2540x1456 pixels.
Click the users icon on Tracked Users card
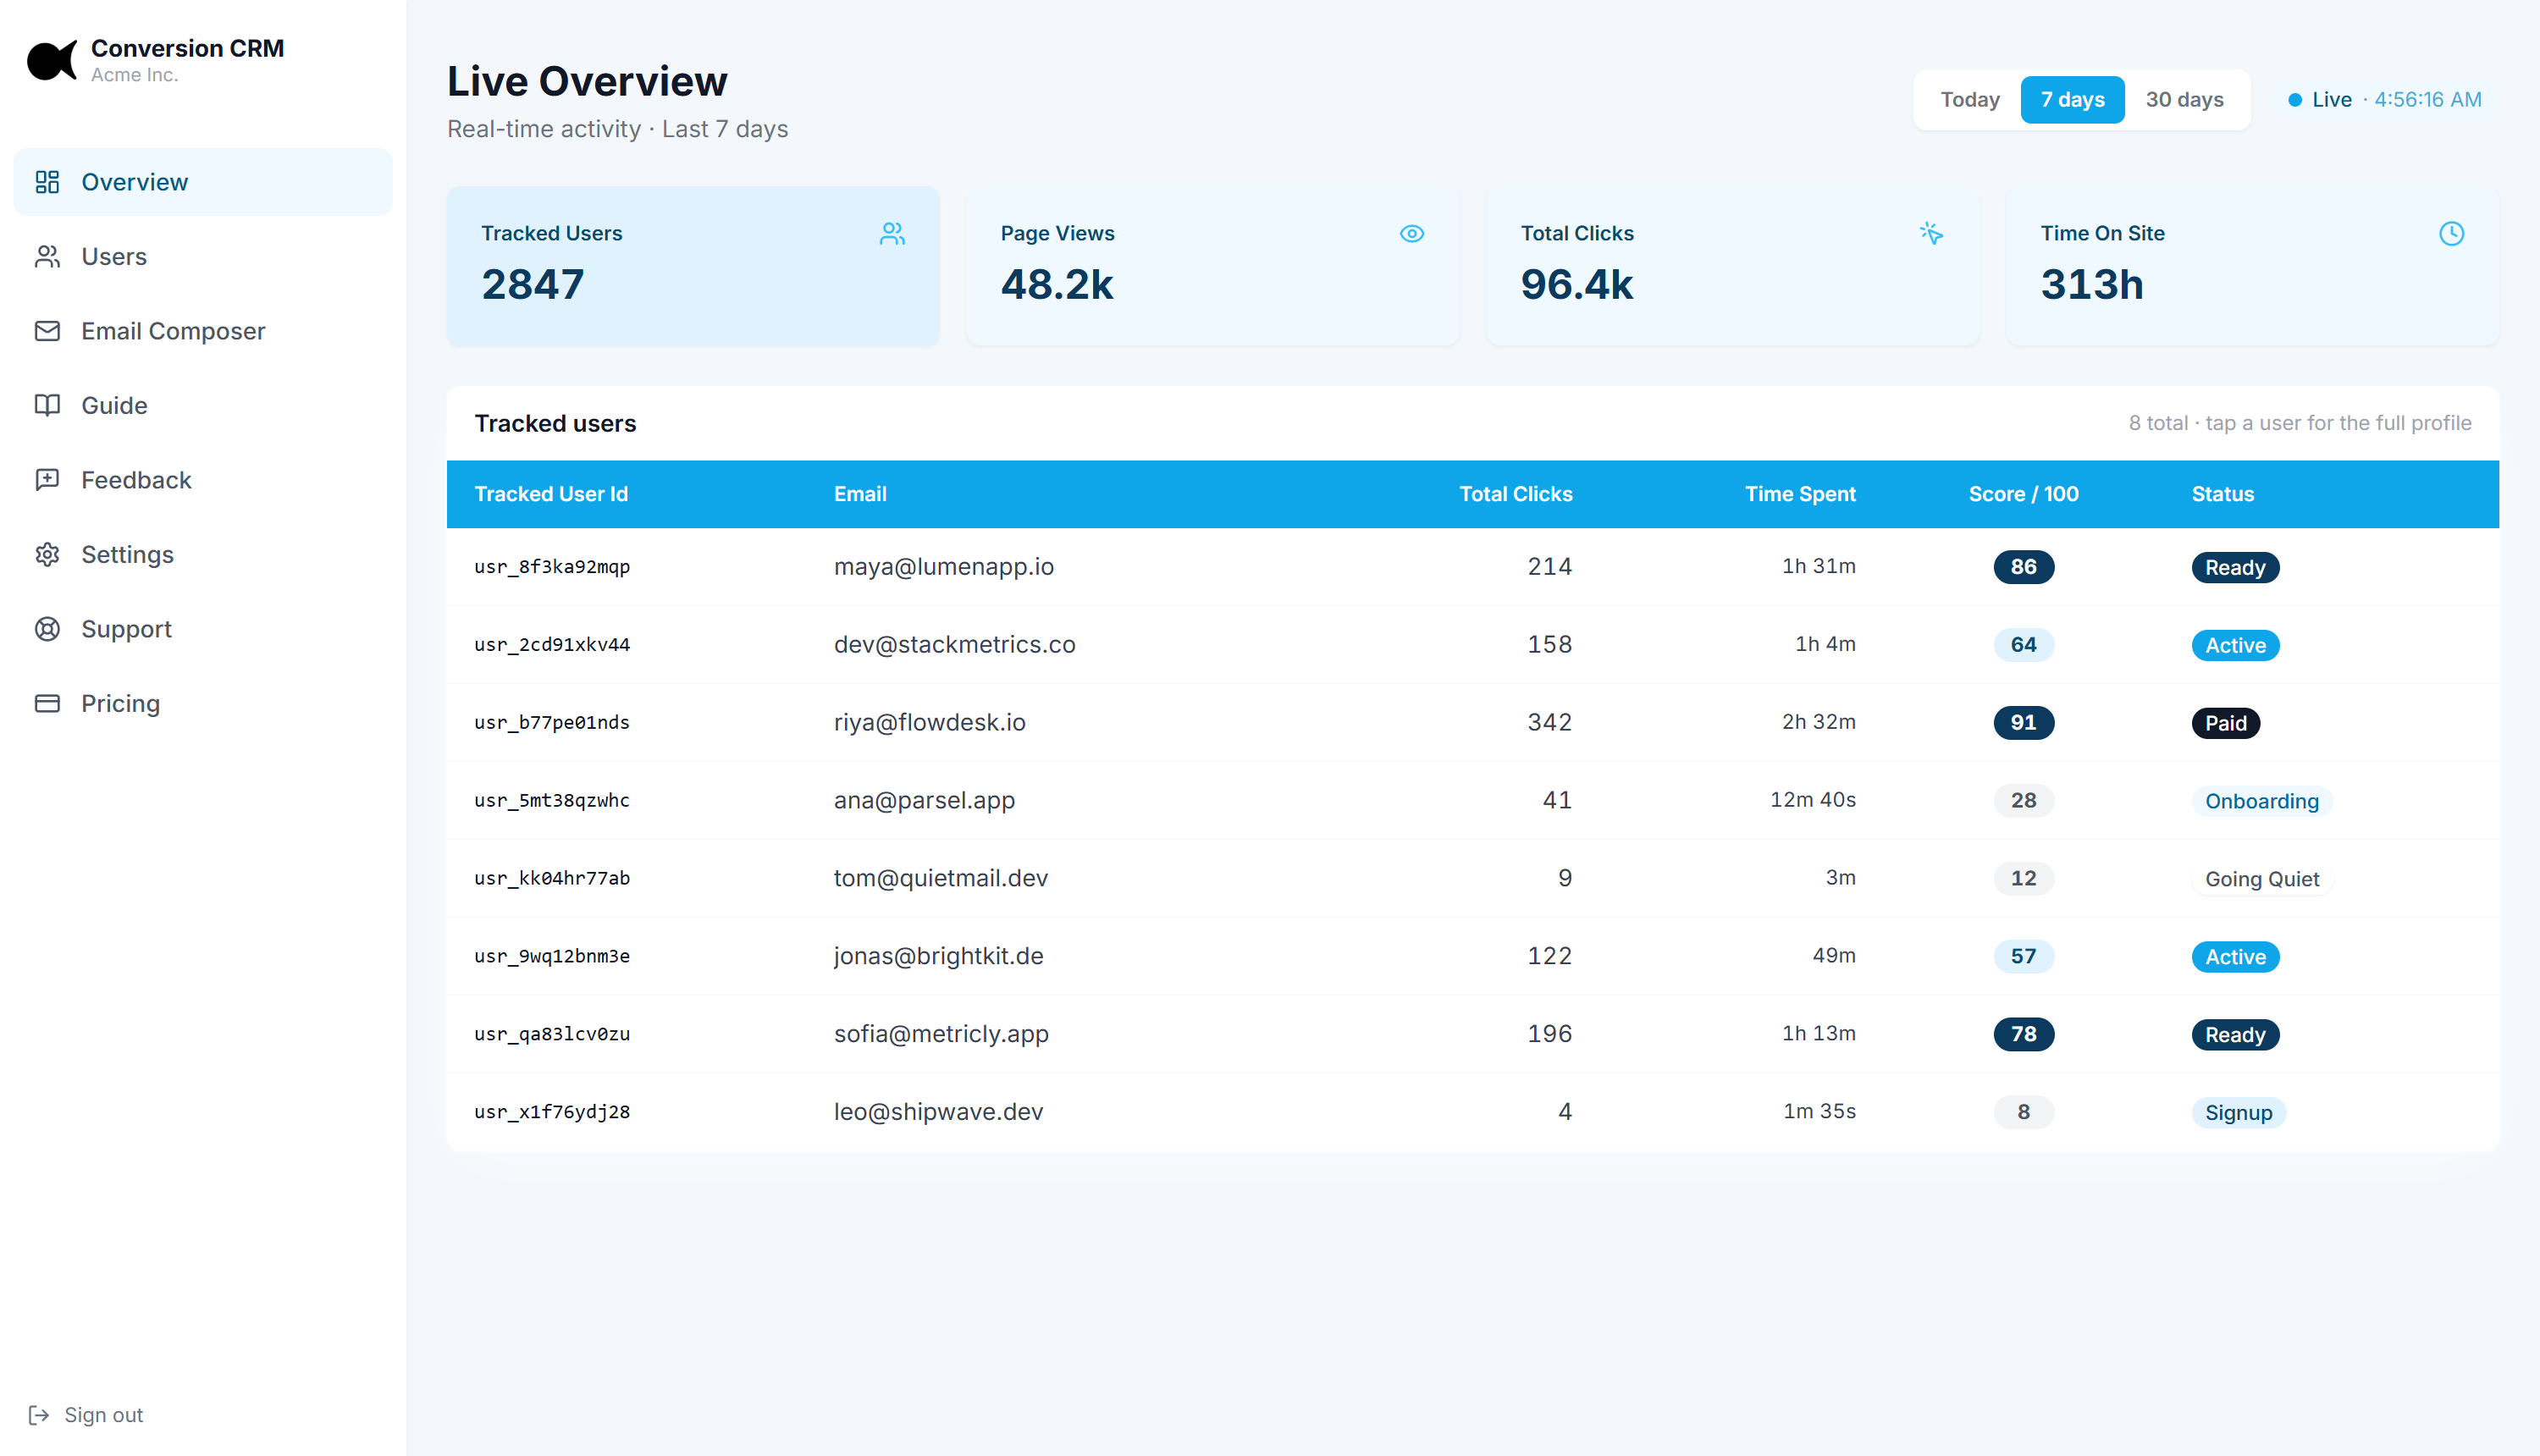(892, 233)
